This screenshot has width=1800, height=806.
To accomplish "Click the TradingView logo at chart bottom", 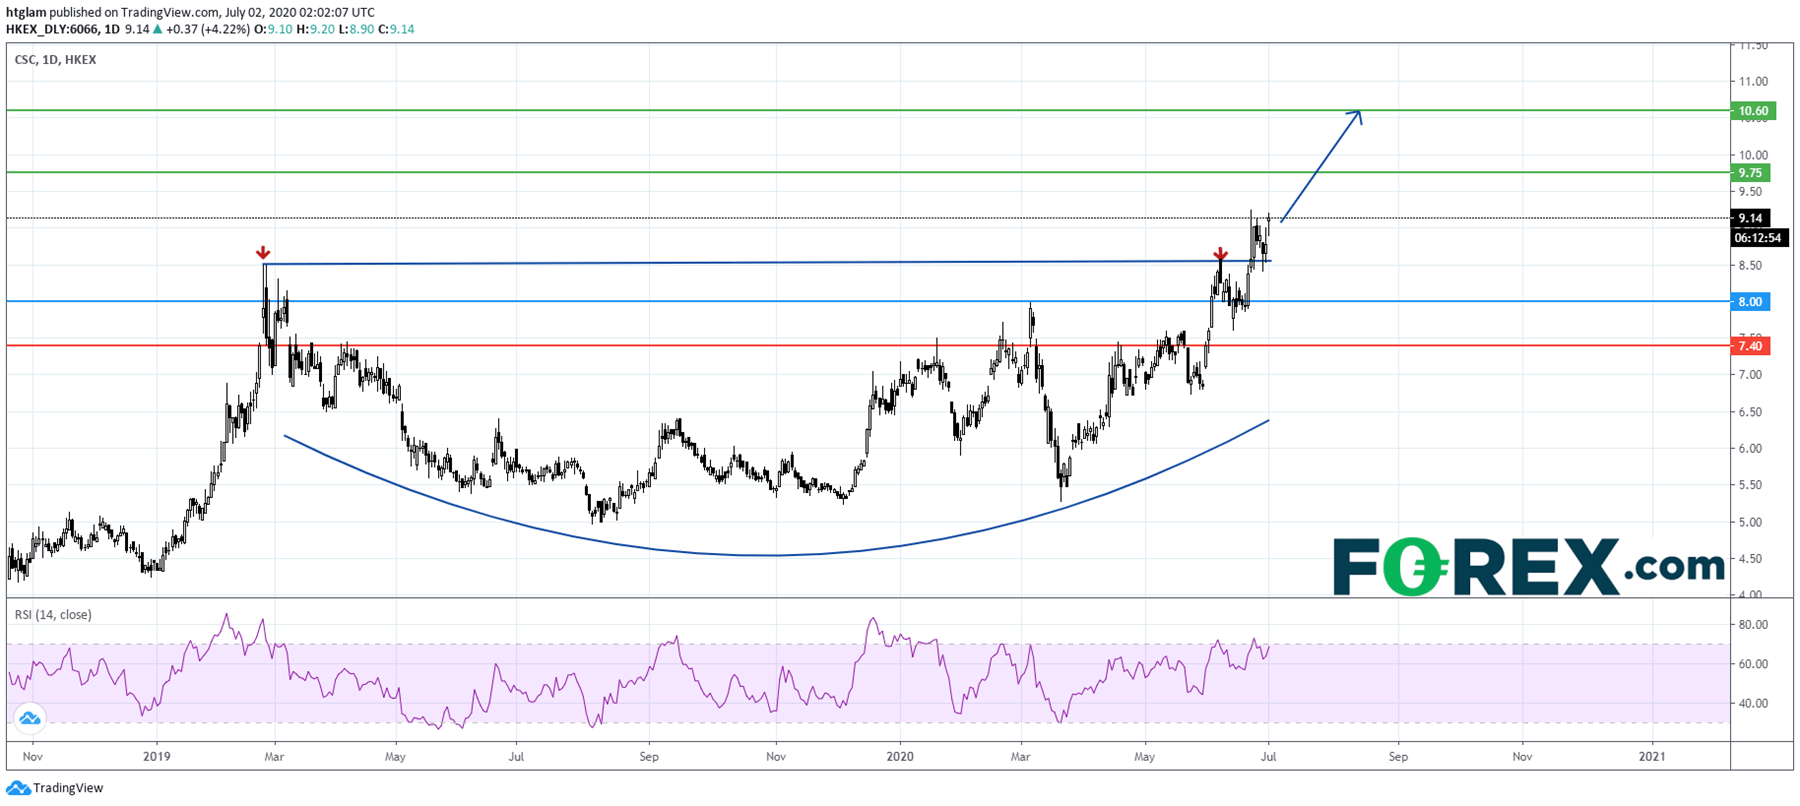I will [x=55, y=788].
